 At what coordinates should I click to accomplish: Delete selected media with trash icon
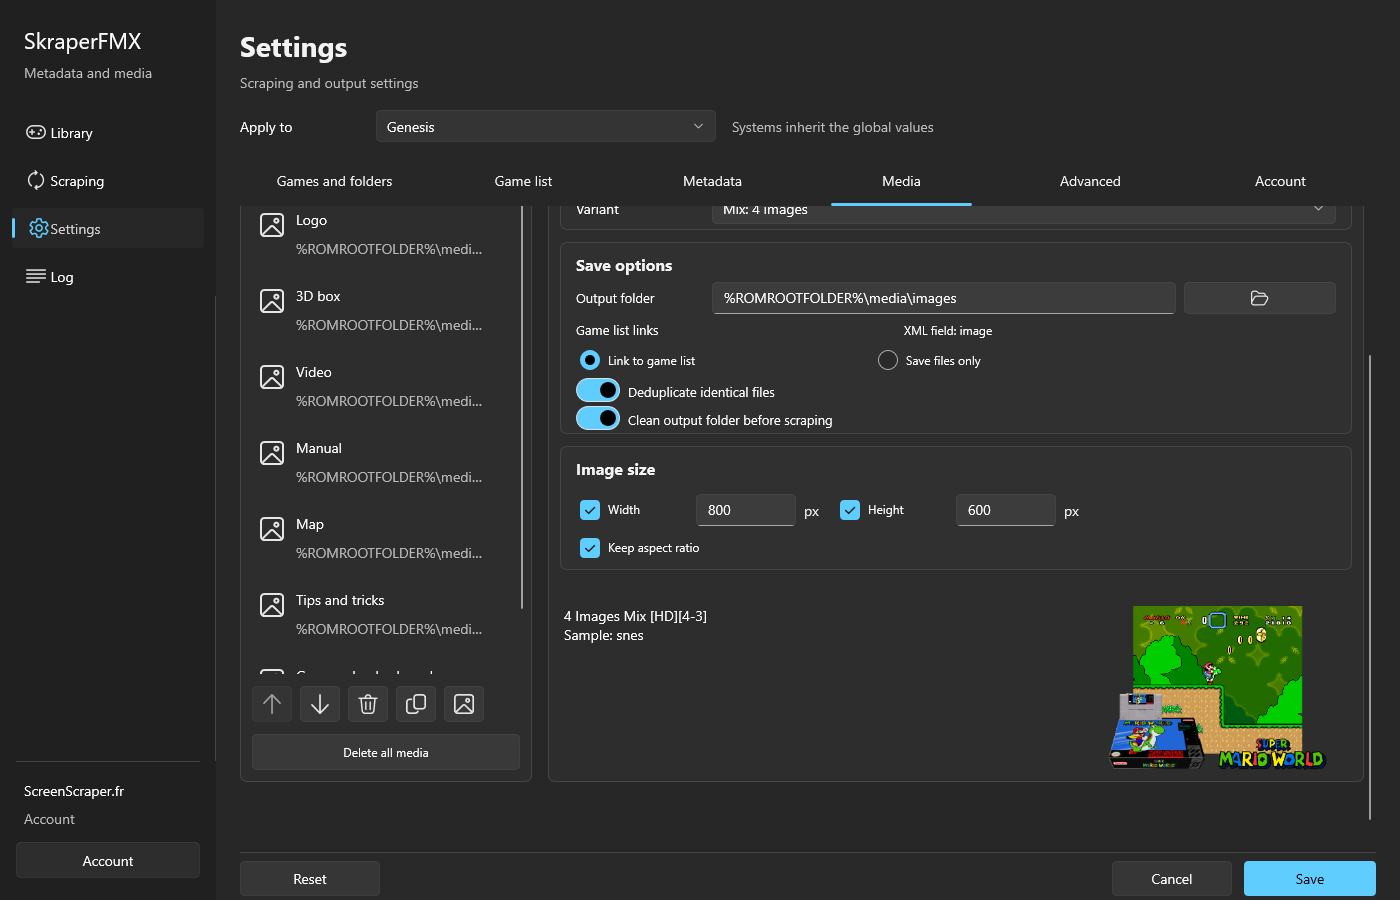tap(368, 704)
